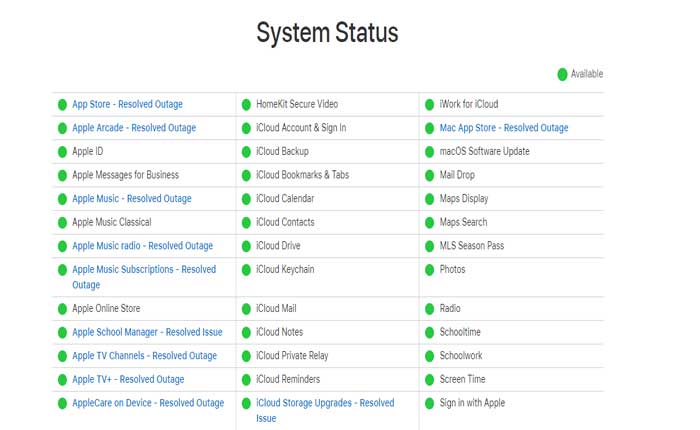700x430 pixels.
Task: Show Apple Music radio resolved outage
Action: pos(142,246)
